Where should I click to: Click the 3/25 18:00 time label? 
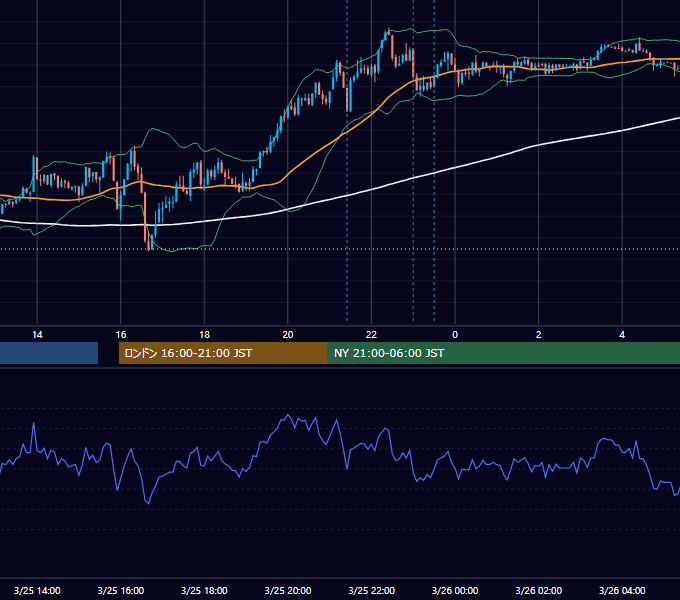[x=204, y=590]
